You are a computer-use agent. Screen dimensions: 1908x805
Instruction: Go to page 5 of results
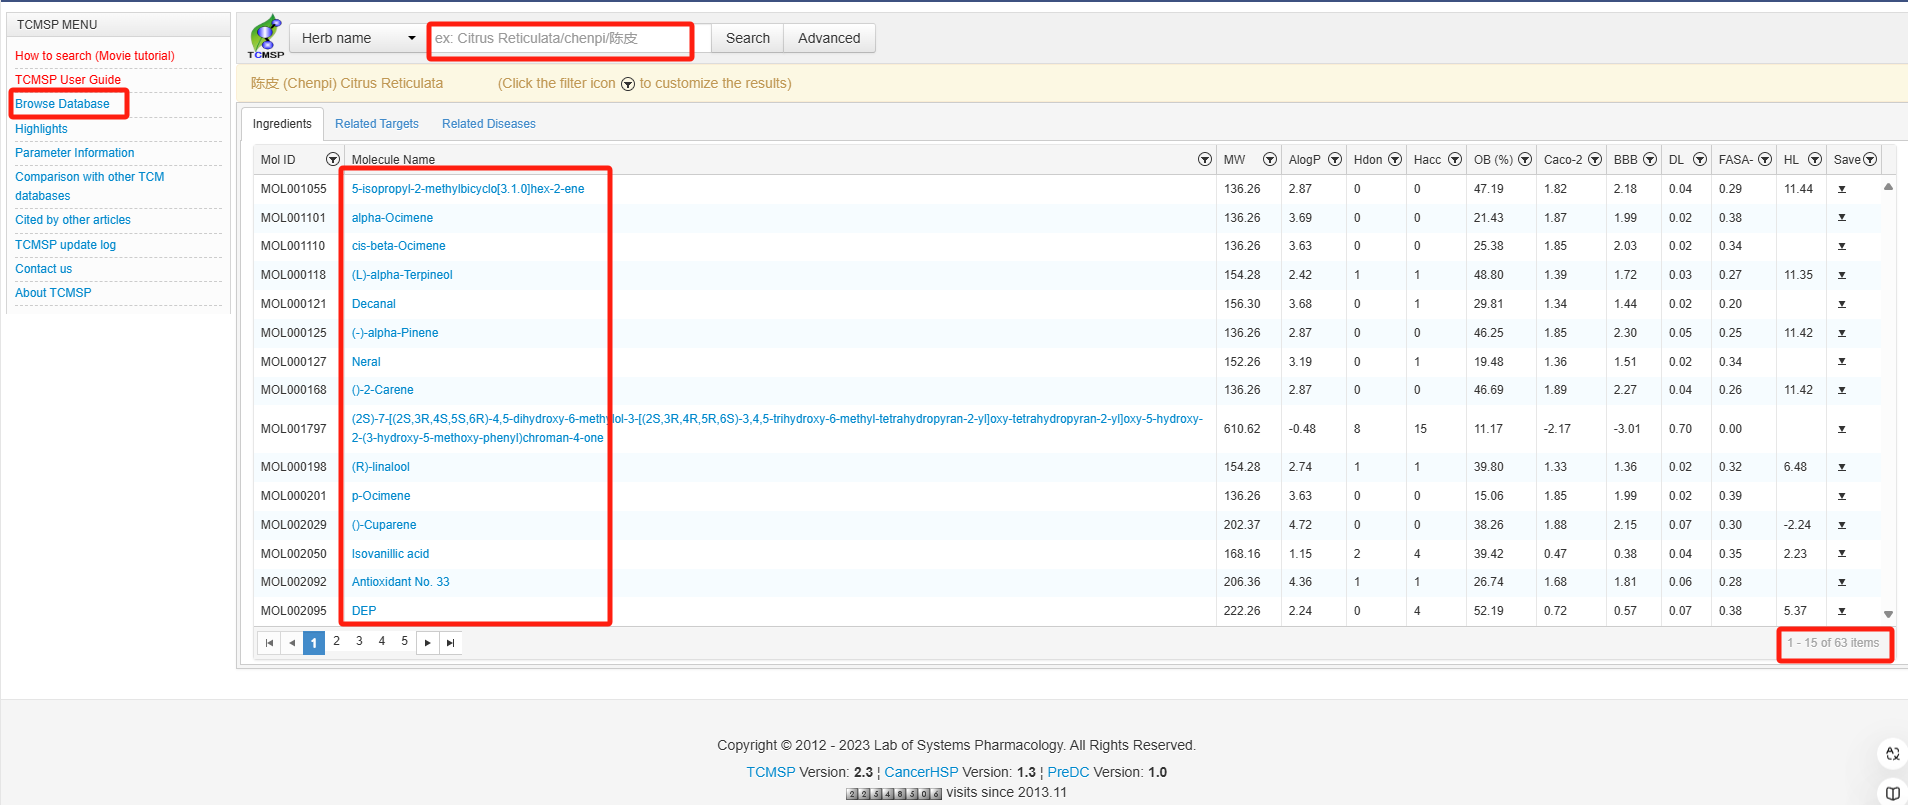(405, 641)
